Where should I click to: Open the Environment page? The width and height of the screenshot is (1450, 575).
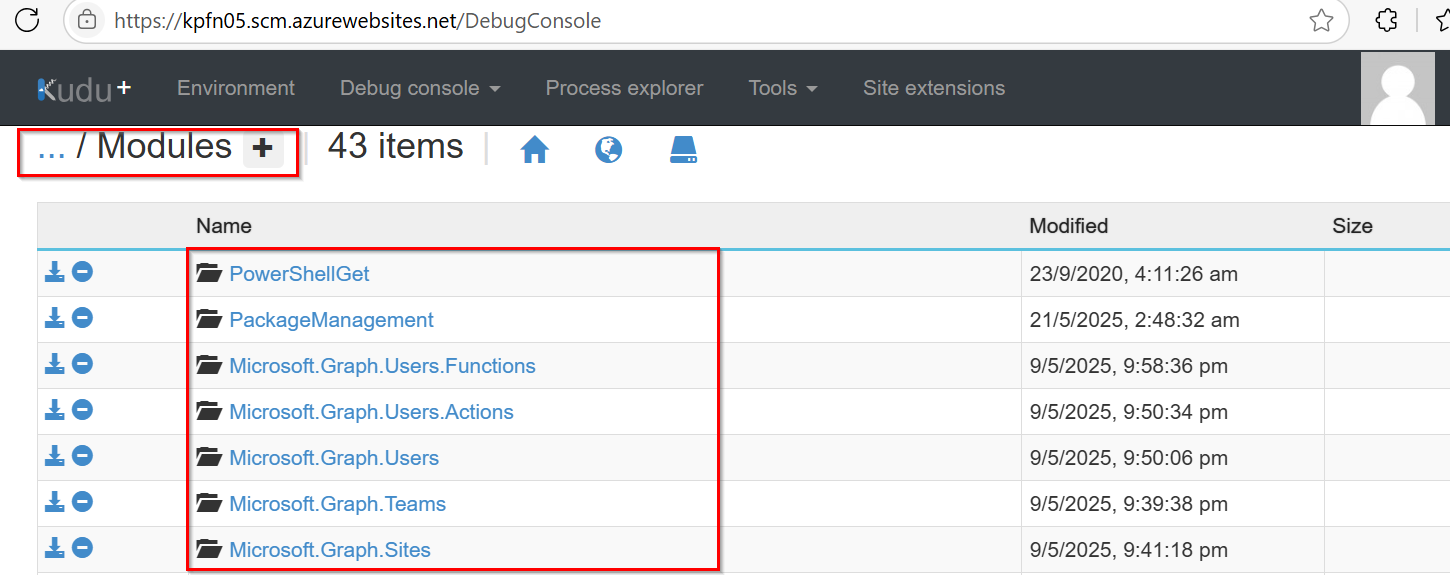pos(236,88)
